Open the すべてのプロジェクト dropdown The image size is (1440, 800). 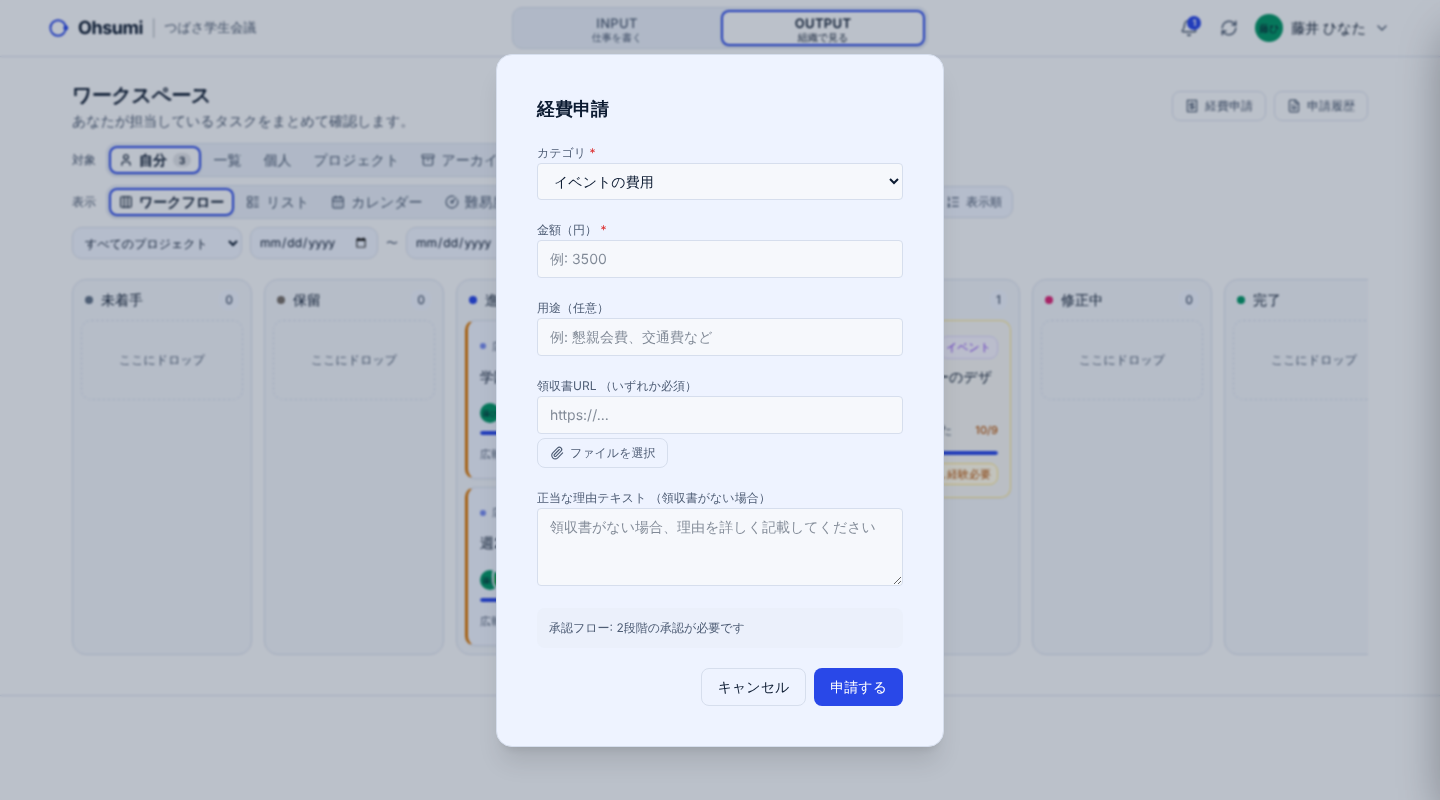click(x=157, y=243)
